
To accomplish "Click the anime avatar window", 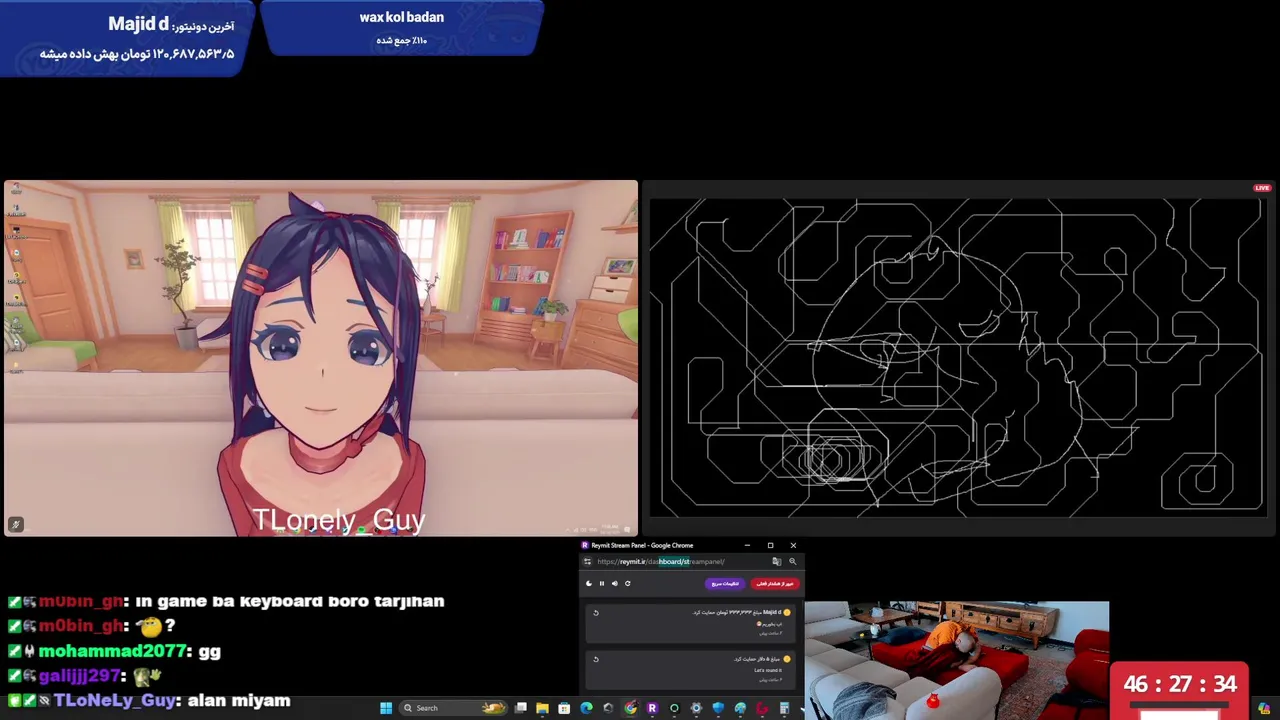I will pyautogui.click(x=320, y=359).
